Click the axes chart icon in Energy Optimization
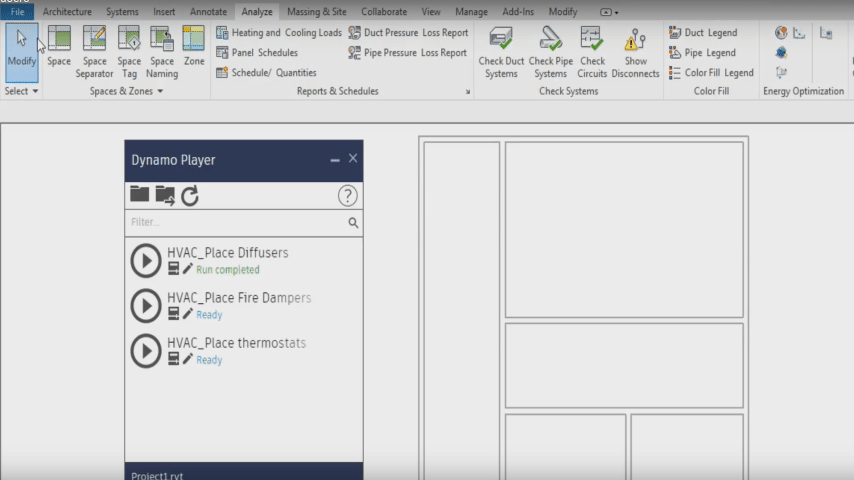854x480 pixels. tap(799, 33)
